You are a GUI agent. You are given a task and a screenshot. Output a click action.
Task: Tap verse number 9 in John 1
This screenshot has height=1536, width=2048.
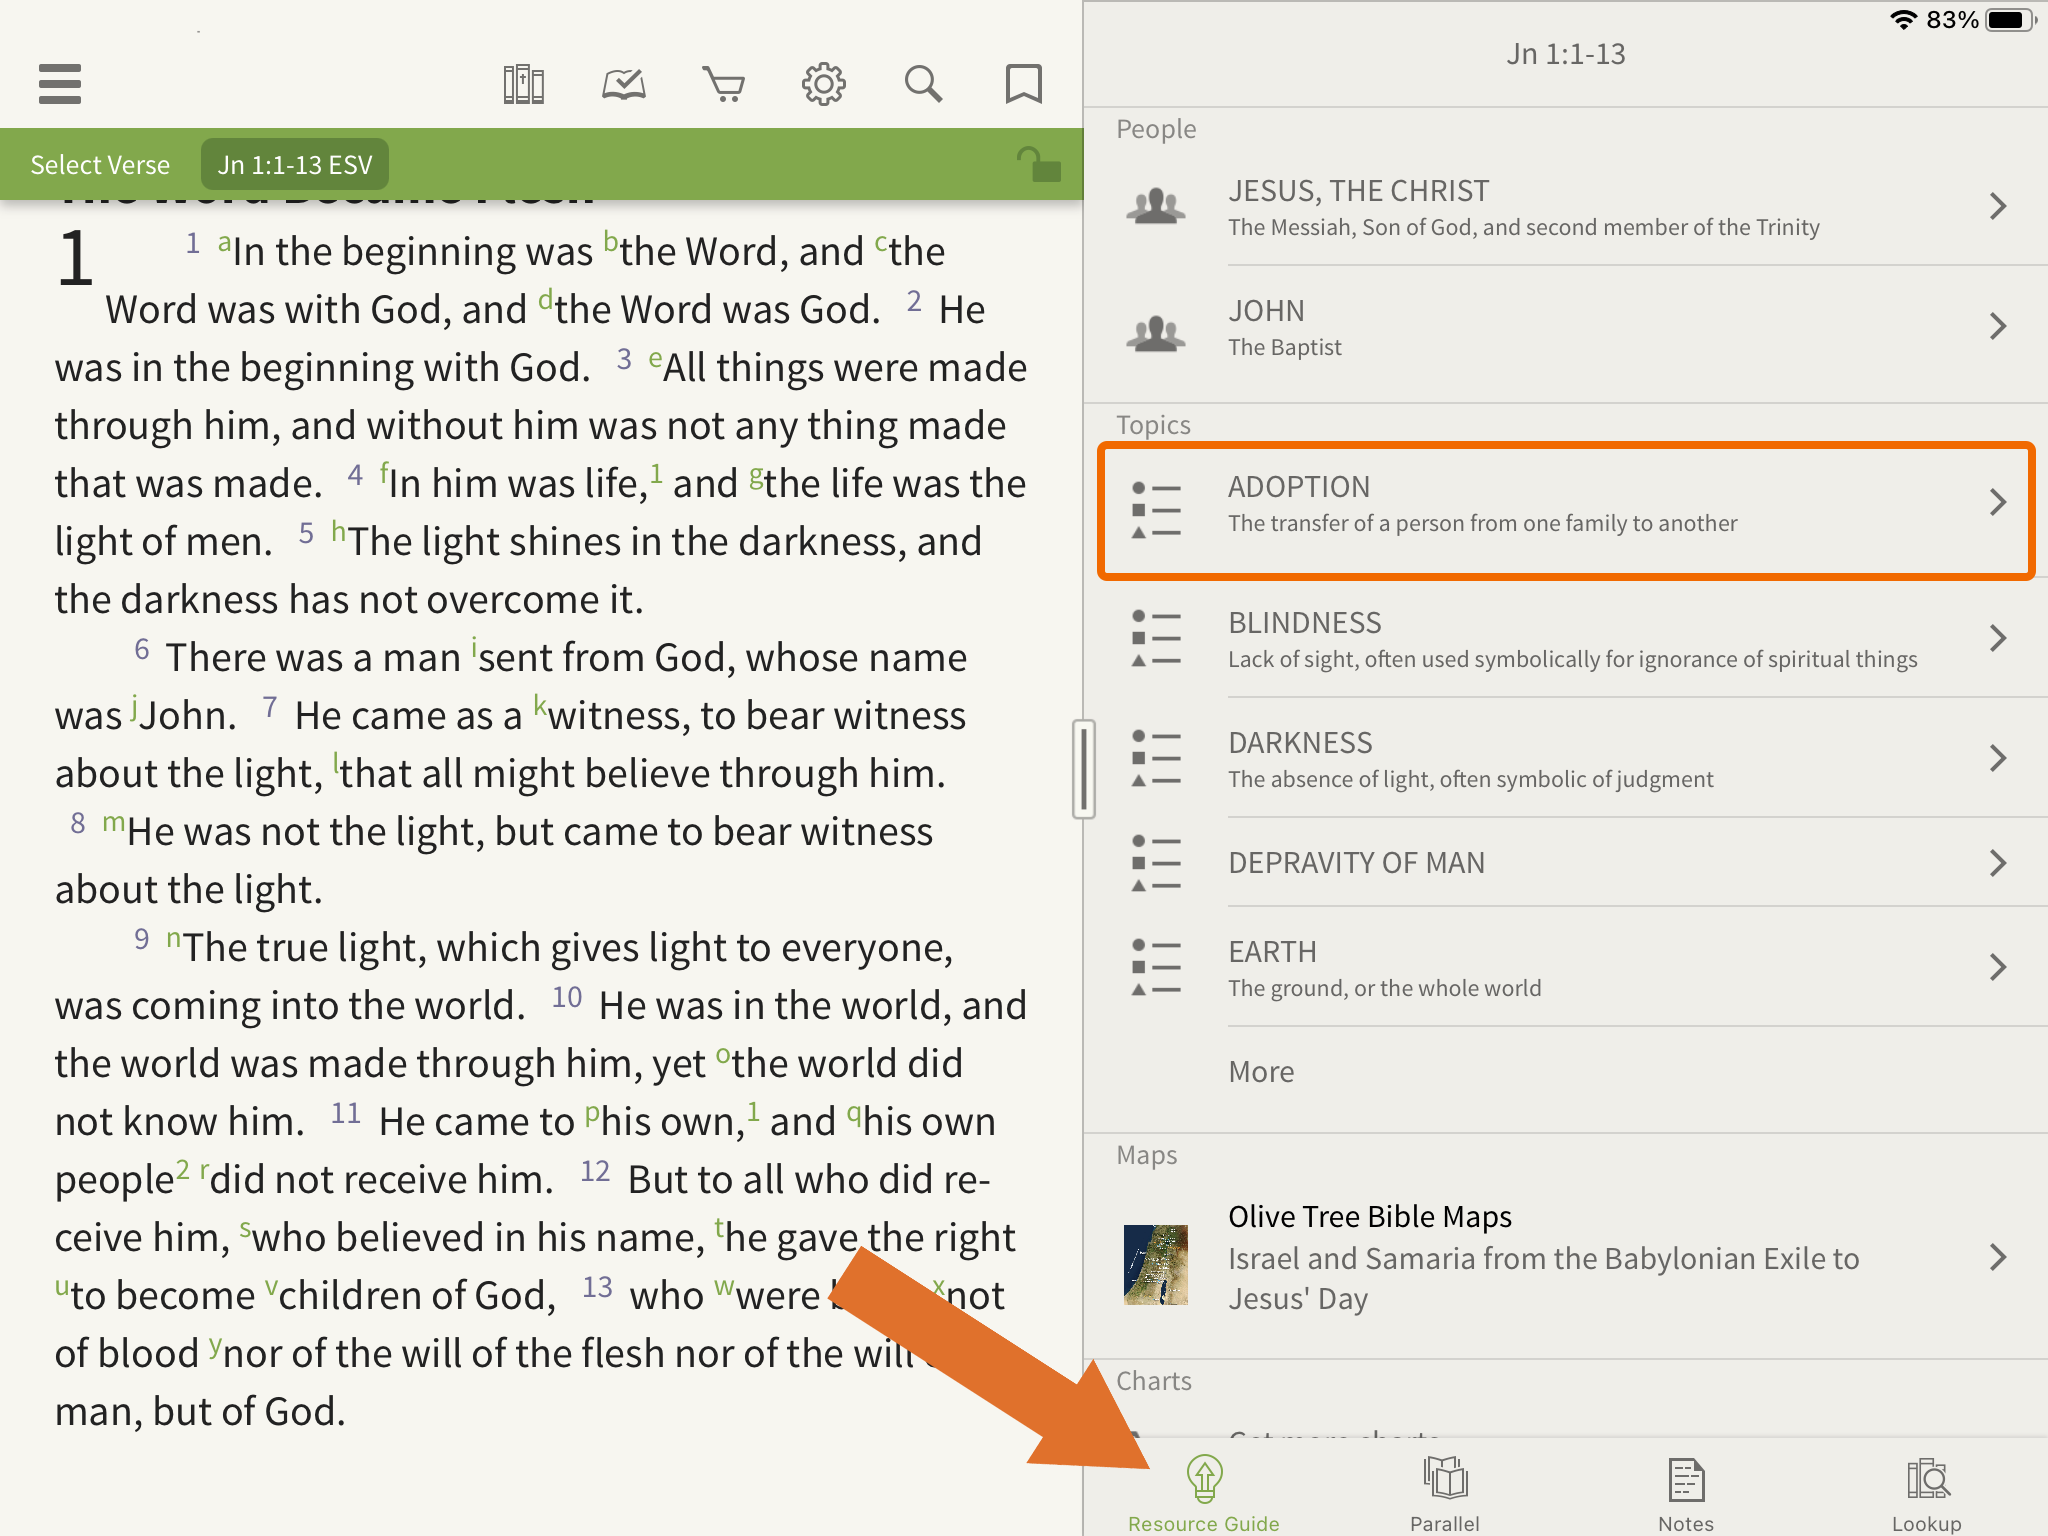(x=142, y=939)
